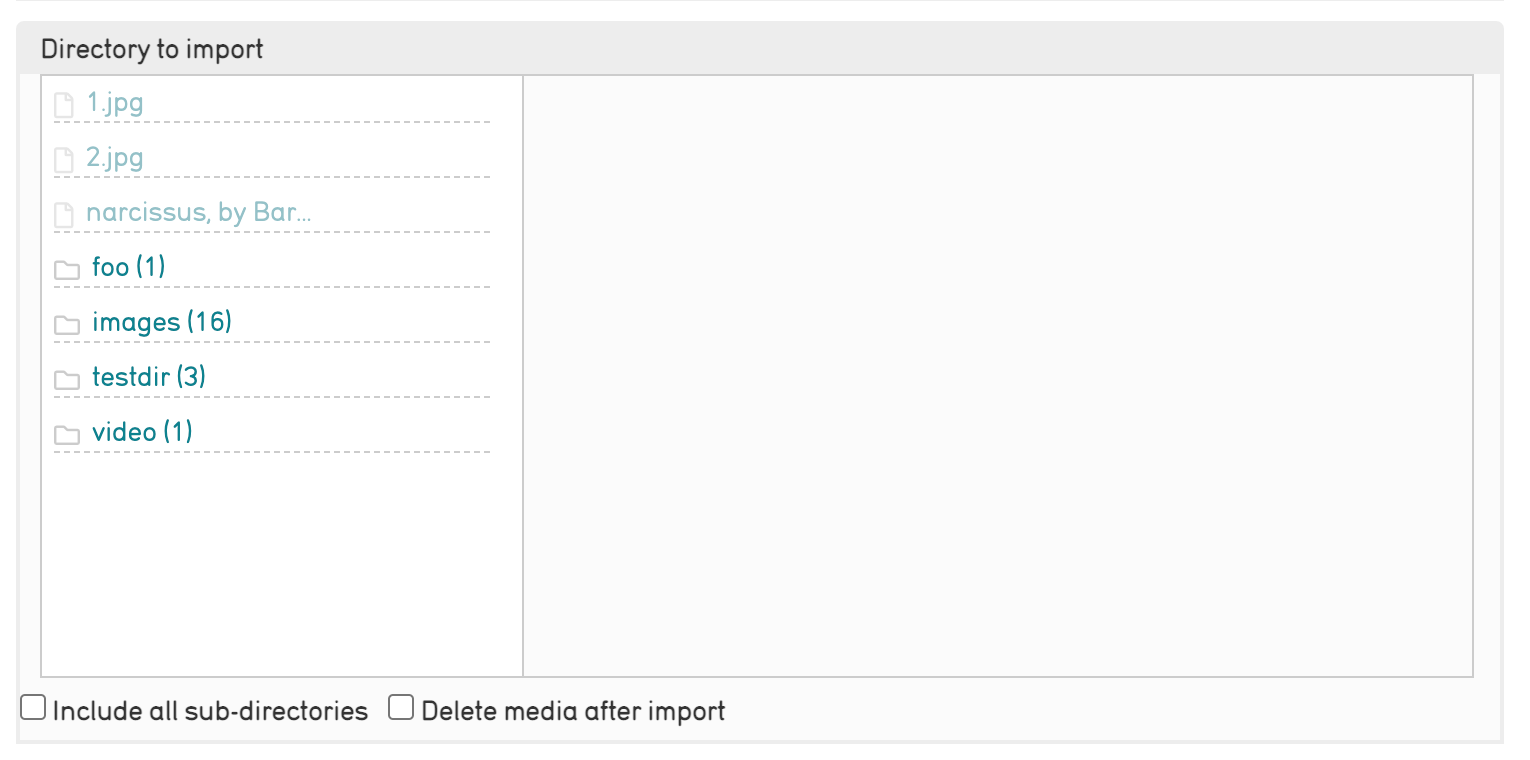Screen dimensions: 1530x760
Task: Select the 1.jpg file name
Action: coord(115,102)
